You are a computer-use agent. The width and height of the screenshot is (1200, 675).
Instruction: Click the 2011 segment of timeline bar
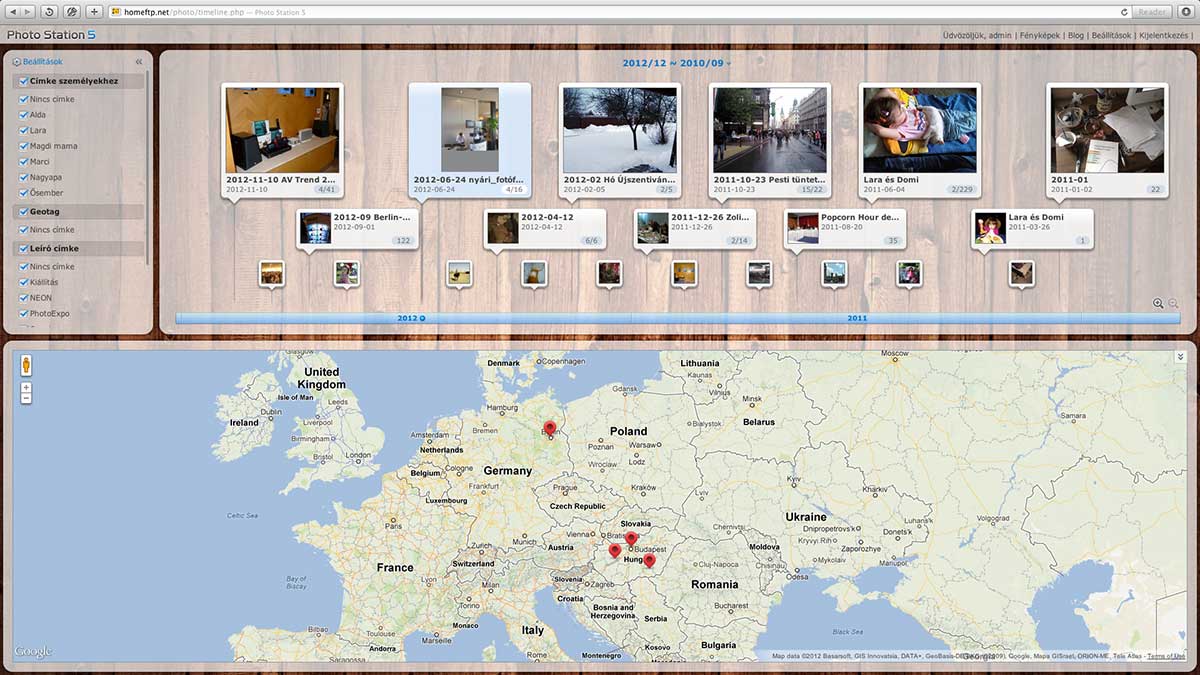click(857, 318)
